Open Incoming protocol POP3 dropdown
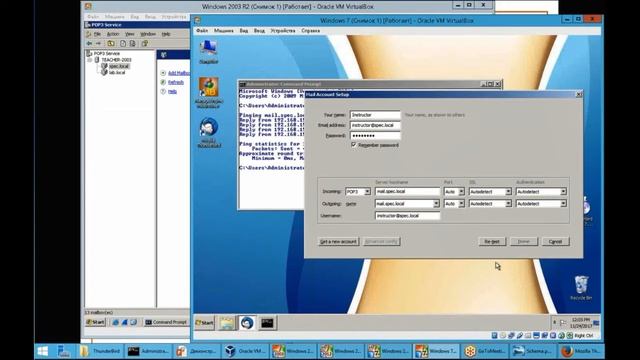The image size is (640, 360). point(358,191)
